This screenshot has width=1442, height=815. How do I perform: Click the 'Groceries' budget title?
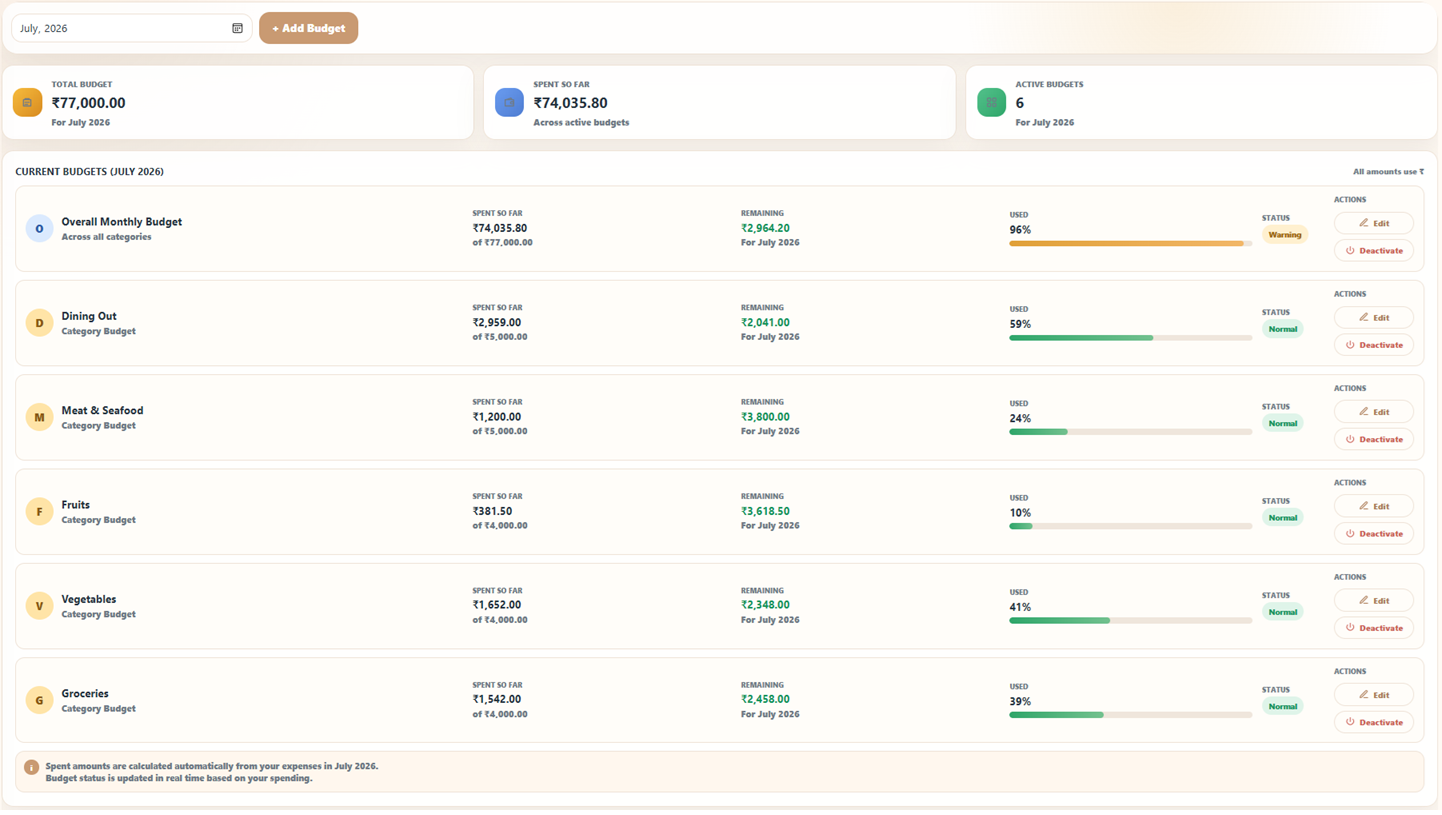point(85,693)
